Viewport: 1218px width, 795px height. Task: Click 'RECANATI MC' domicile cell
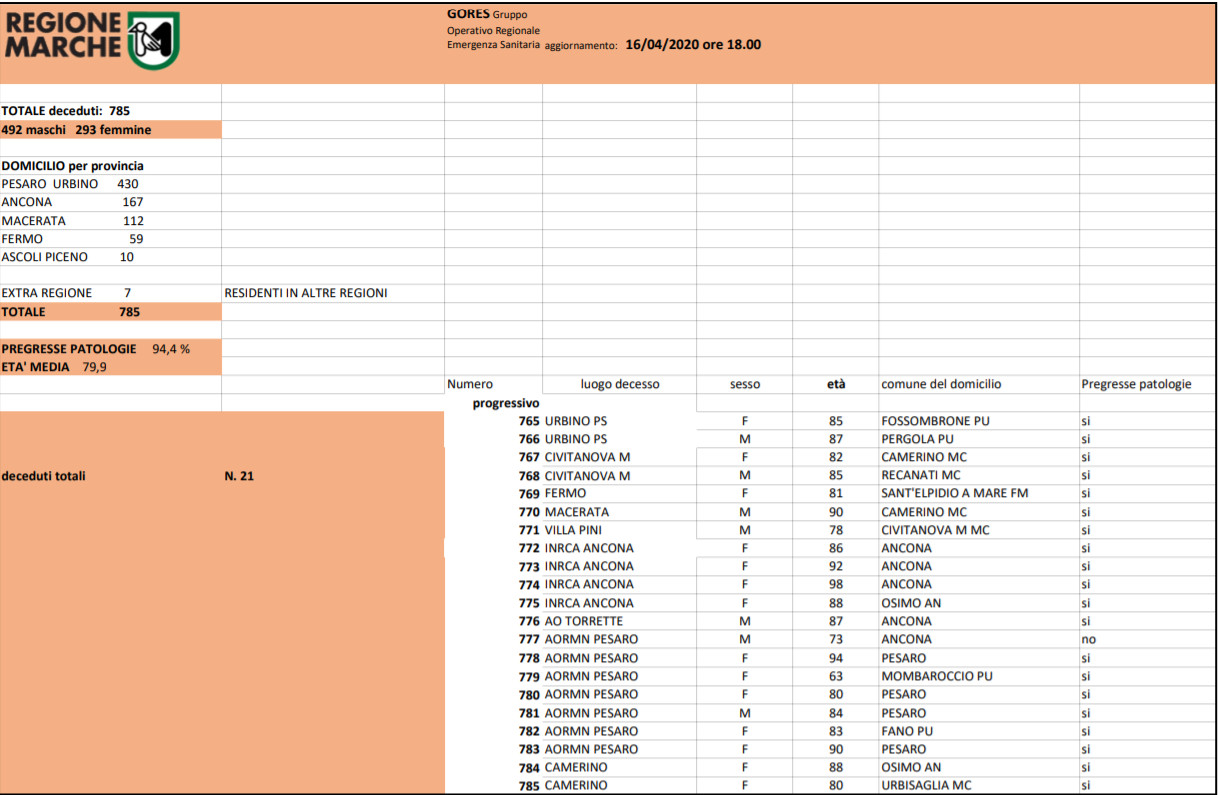[x=921, y=476]
